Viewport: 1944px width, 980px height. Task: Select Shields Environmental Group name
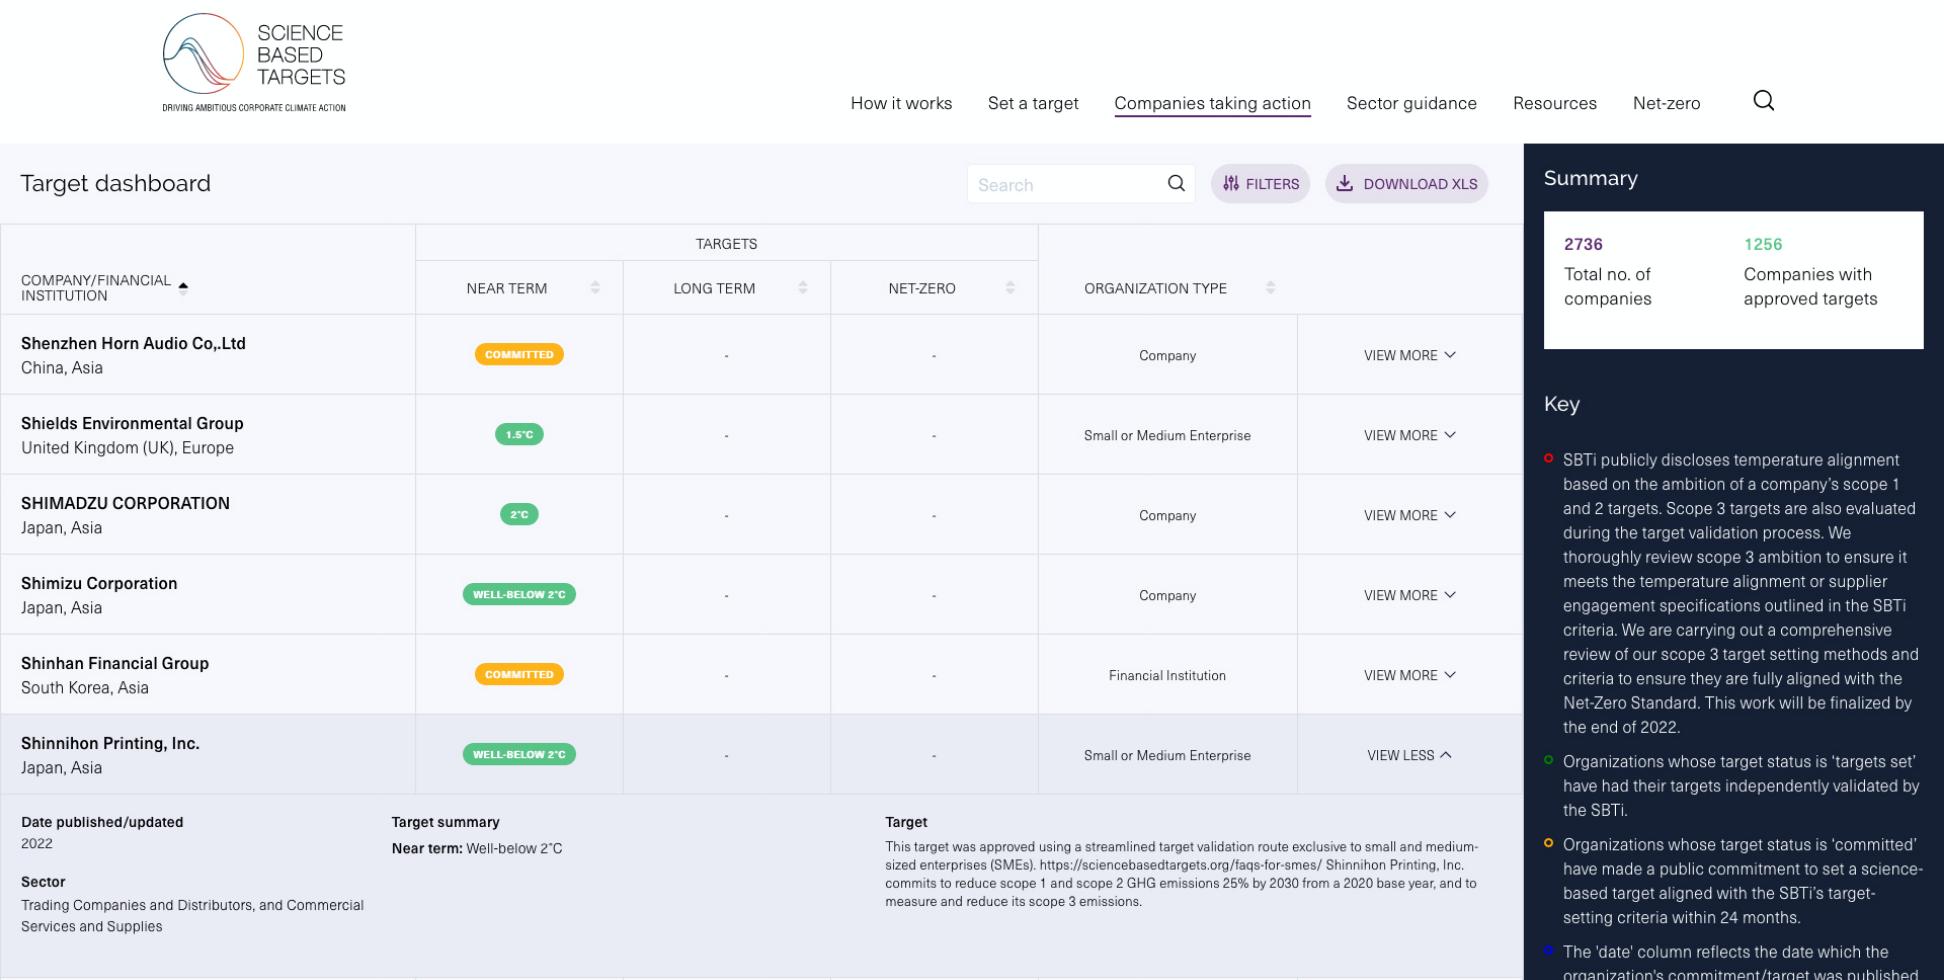click(132, 423)
